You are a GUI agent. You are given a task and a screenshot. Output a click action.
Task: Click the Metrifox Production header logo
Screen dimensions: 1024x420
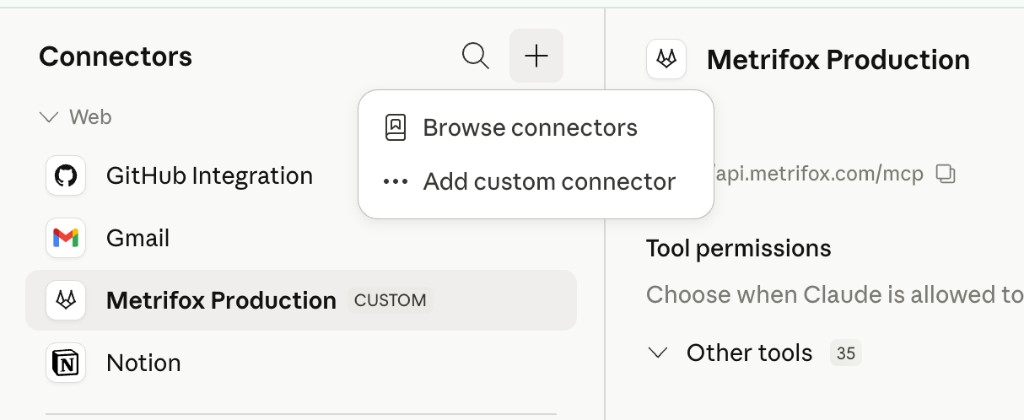coord(666,59)
